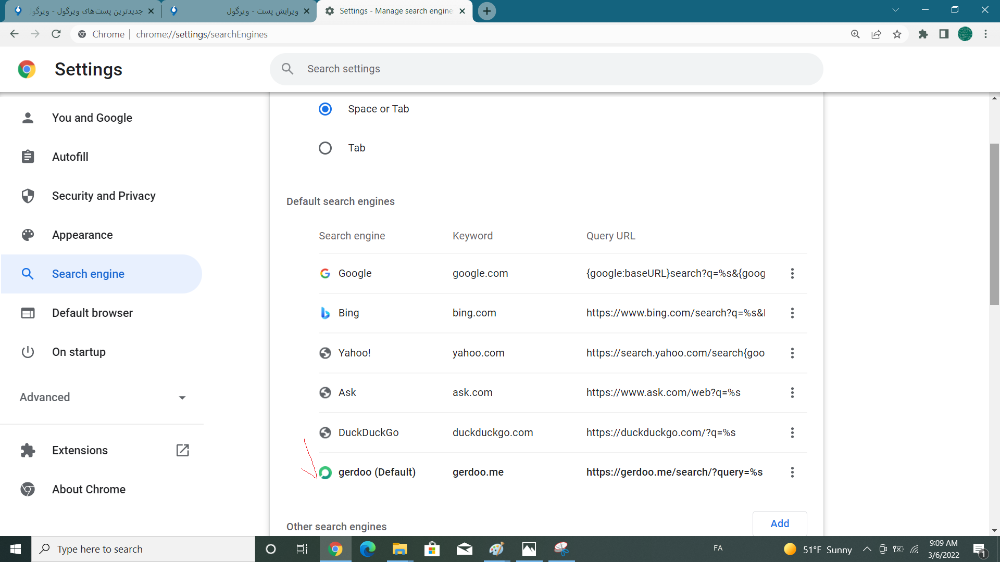The image size is (1000, 562).
Task: Open the tab search chevron in title bar
Action: coord(895,10)
